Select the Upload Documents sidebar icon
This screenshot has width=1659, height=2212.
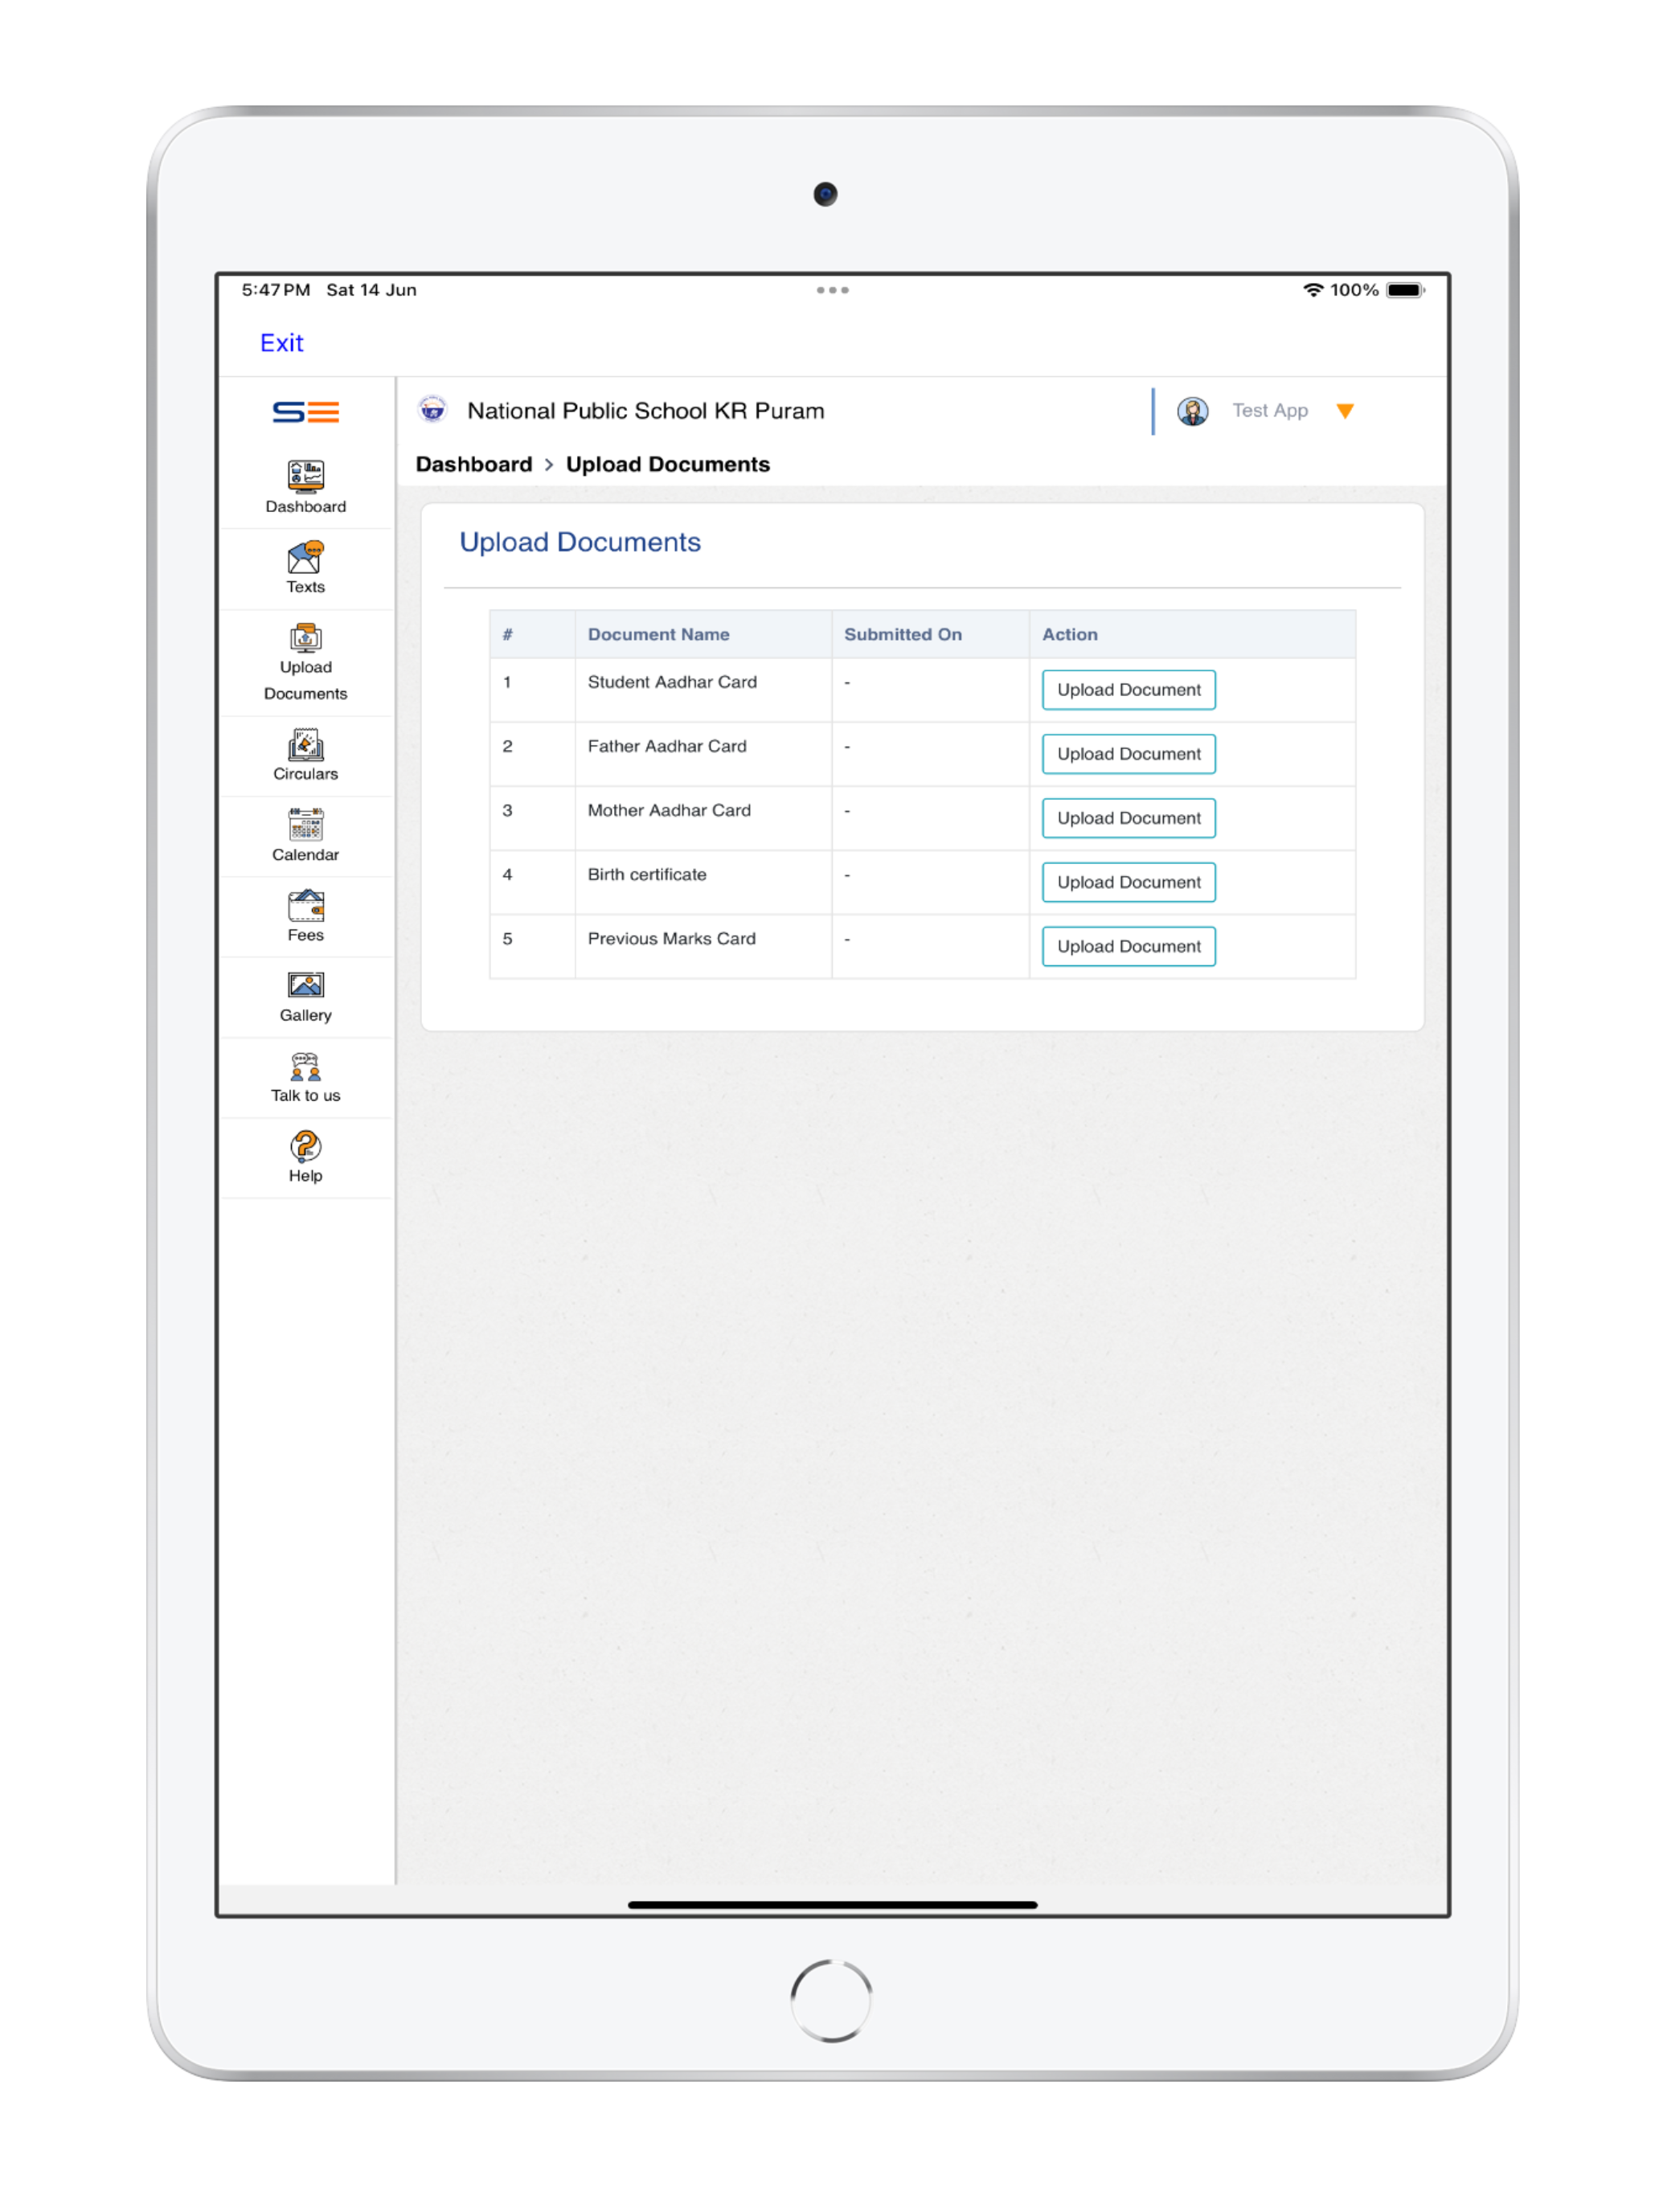coord(306,638)
